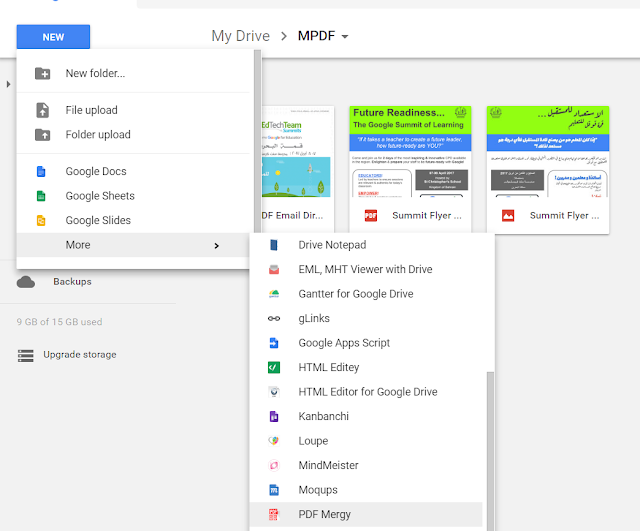Image resolution: width=640 pixels, height=531 pixels.
Task: Click the blue Google Docs icon
Action: click(x=41, y=171)
